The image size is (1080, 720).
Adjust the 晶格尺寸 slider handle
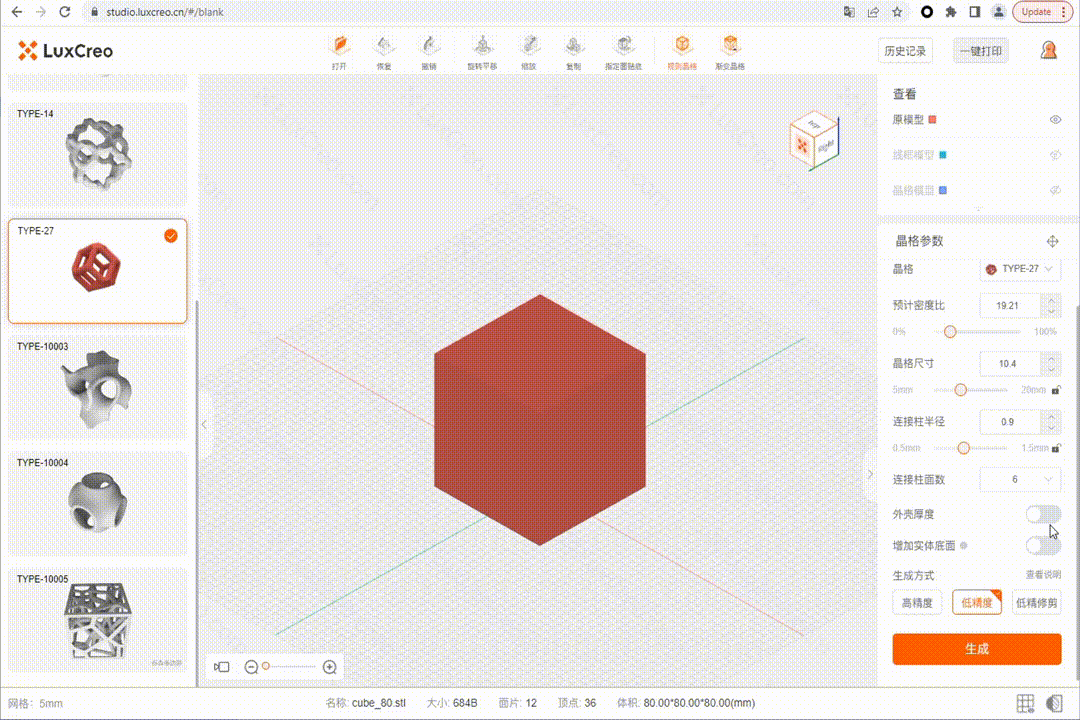(960, 391)
